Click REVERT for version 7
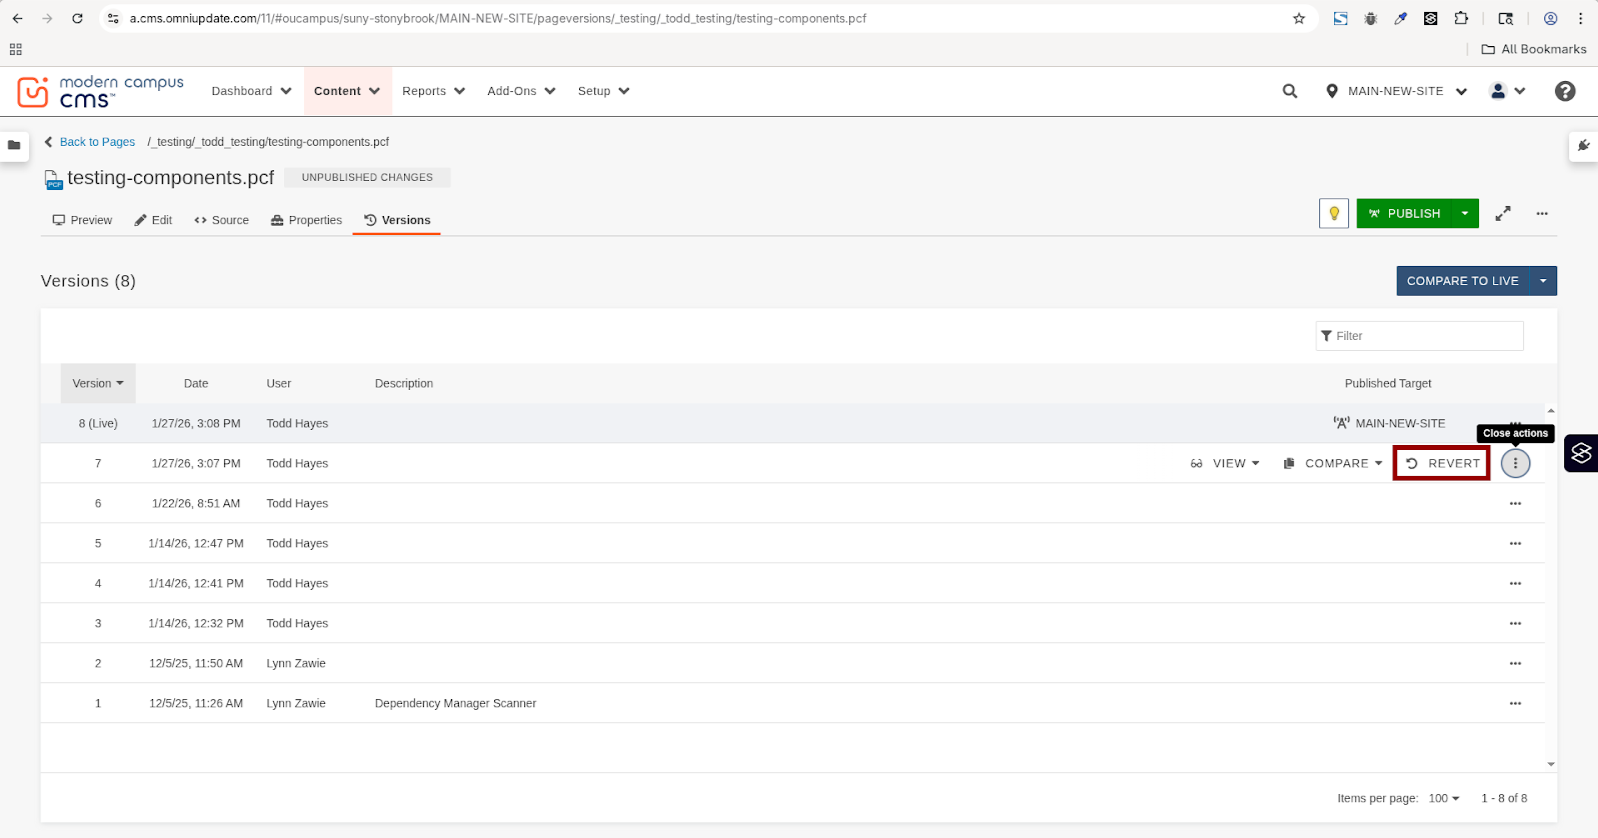 coord(1443,463)
